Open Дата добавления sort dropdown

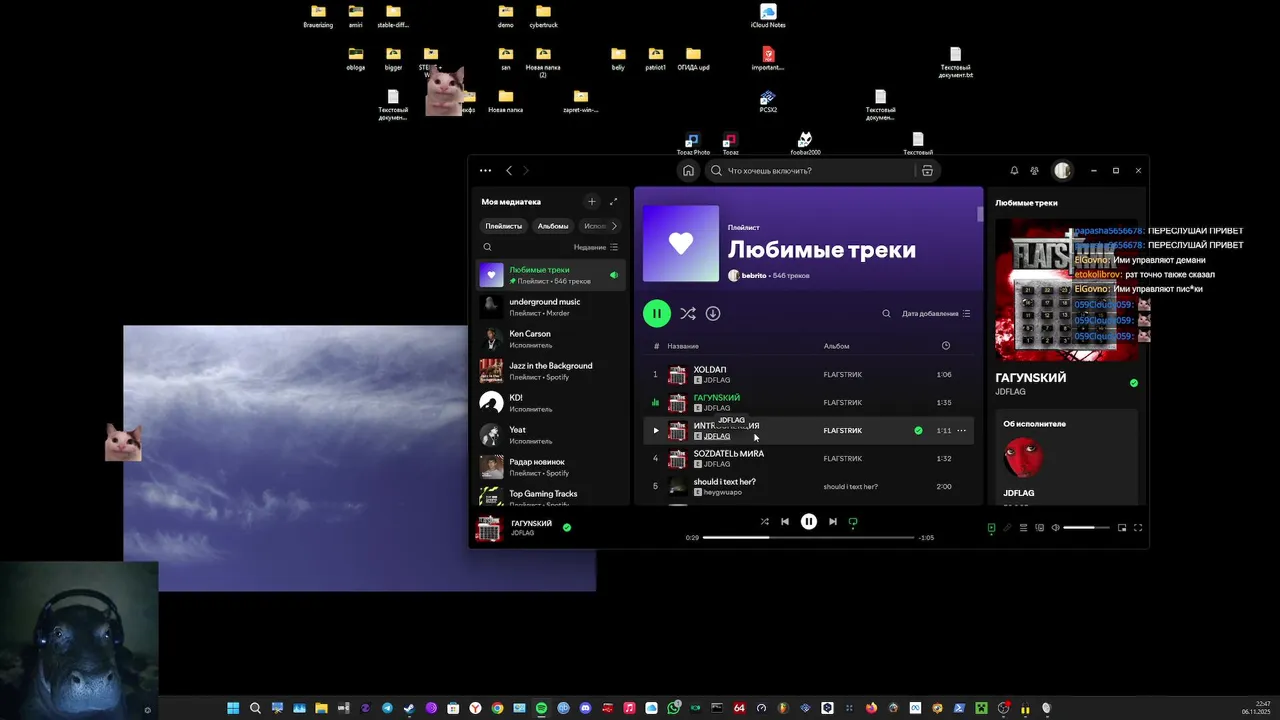[936, 314]
